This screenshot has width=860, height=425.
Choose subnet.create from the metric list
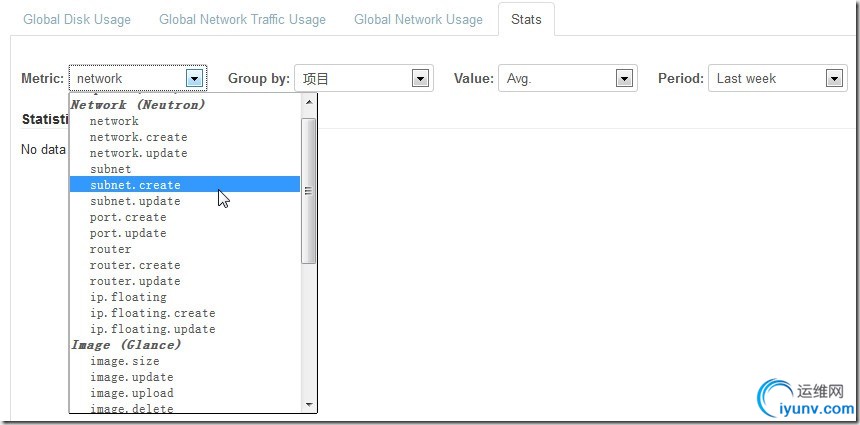(135, 185)
